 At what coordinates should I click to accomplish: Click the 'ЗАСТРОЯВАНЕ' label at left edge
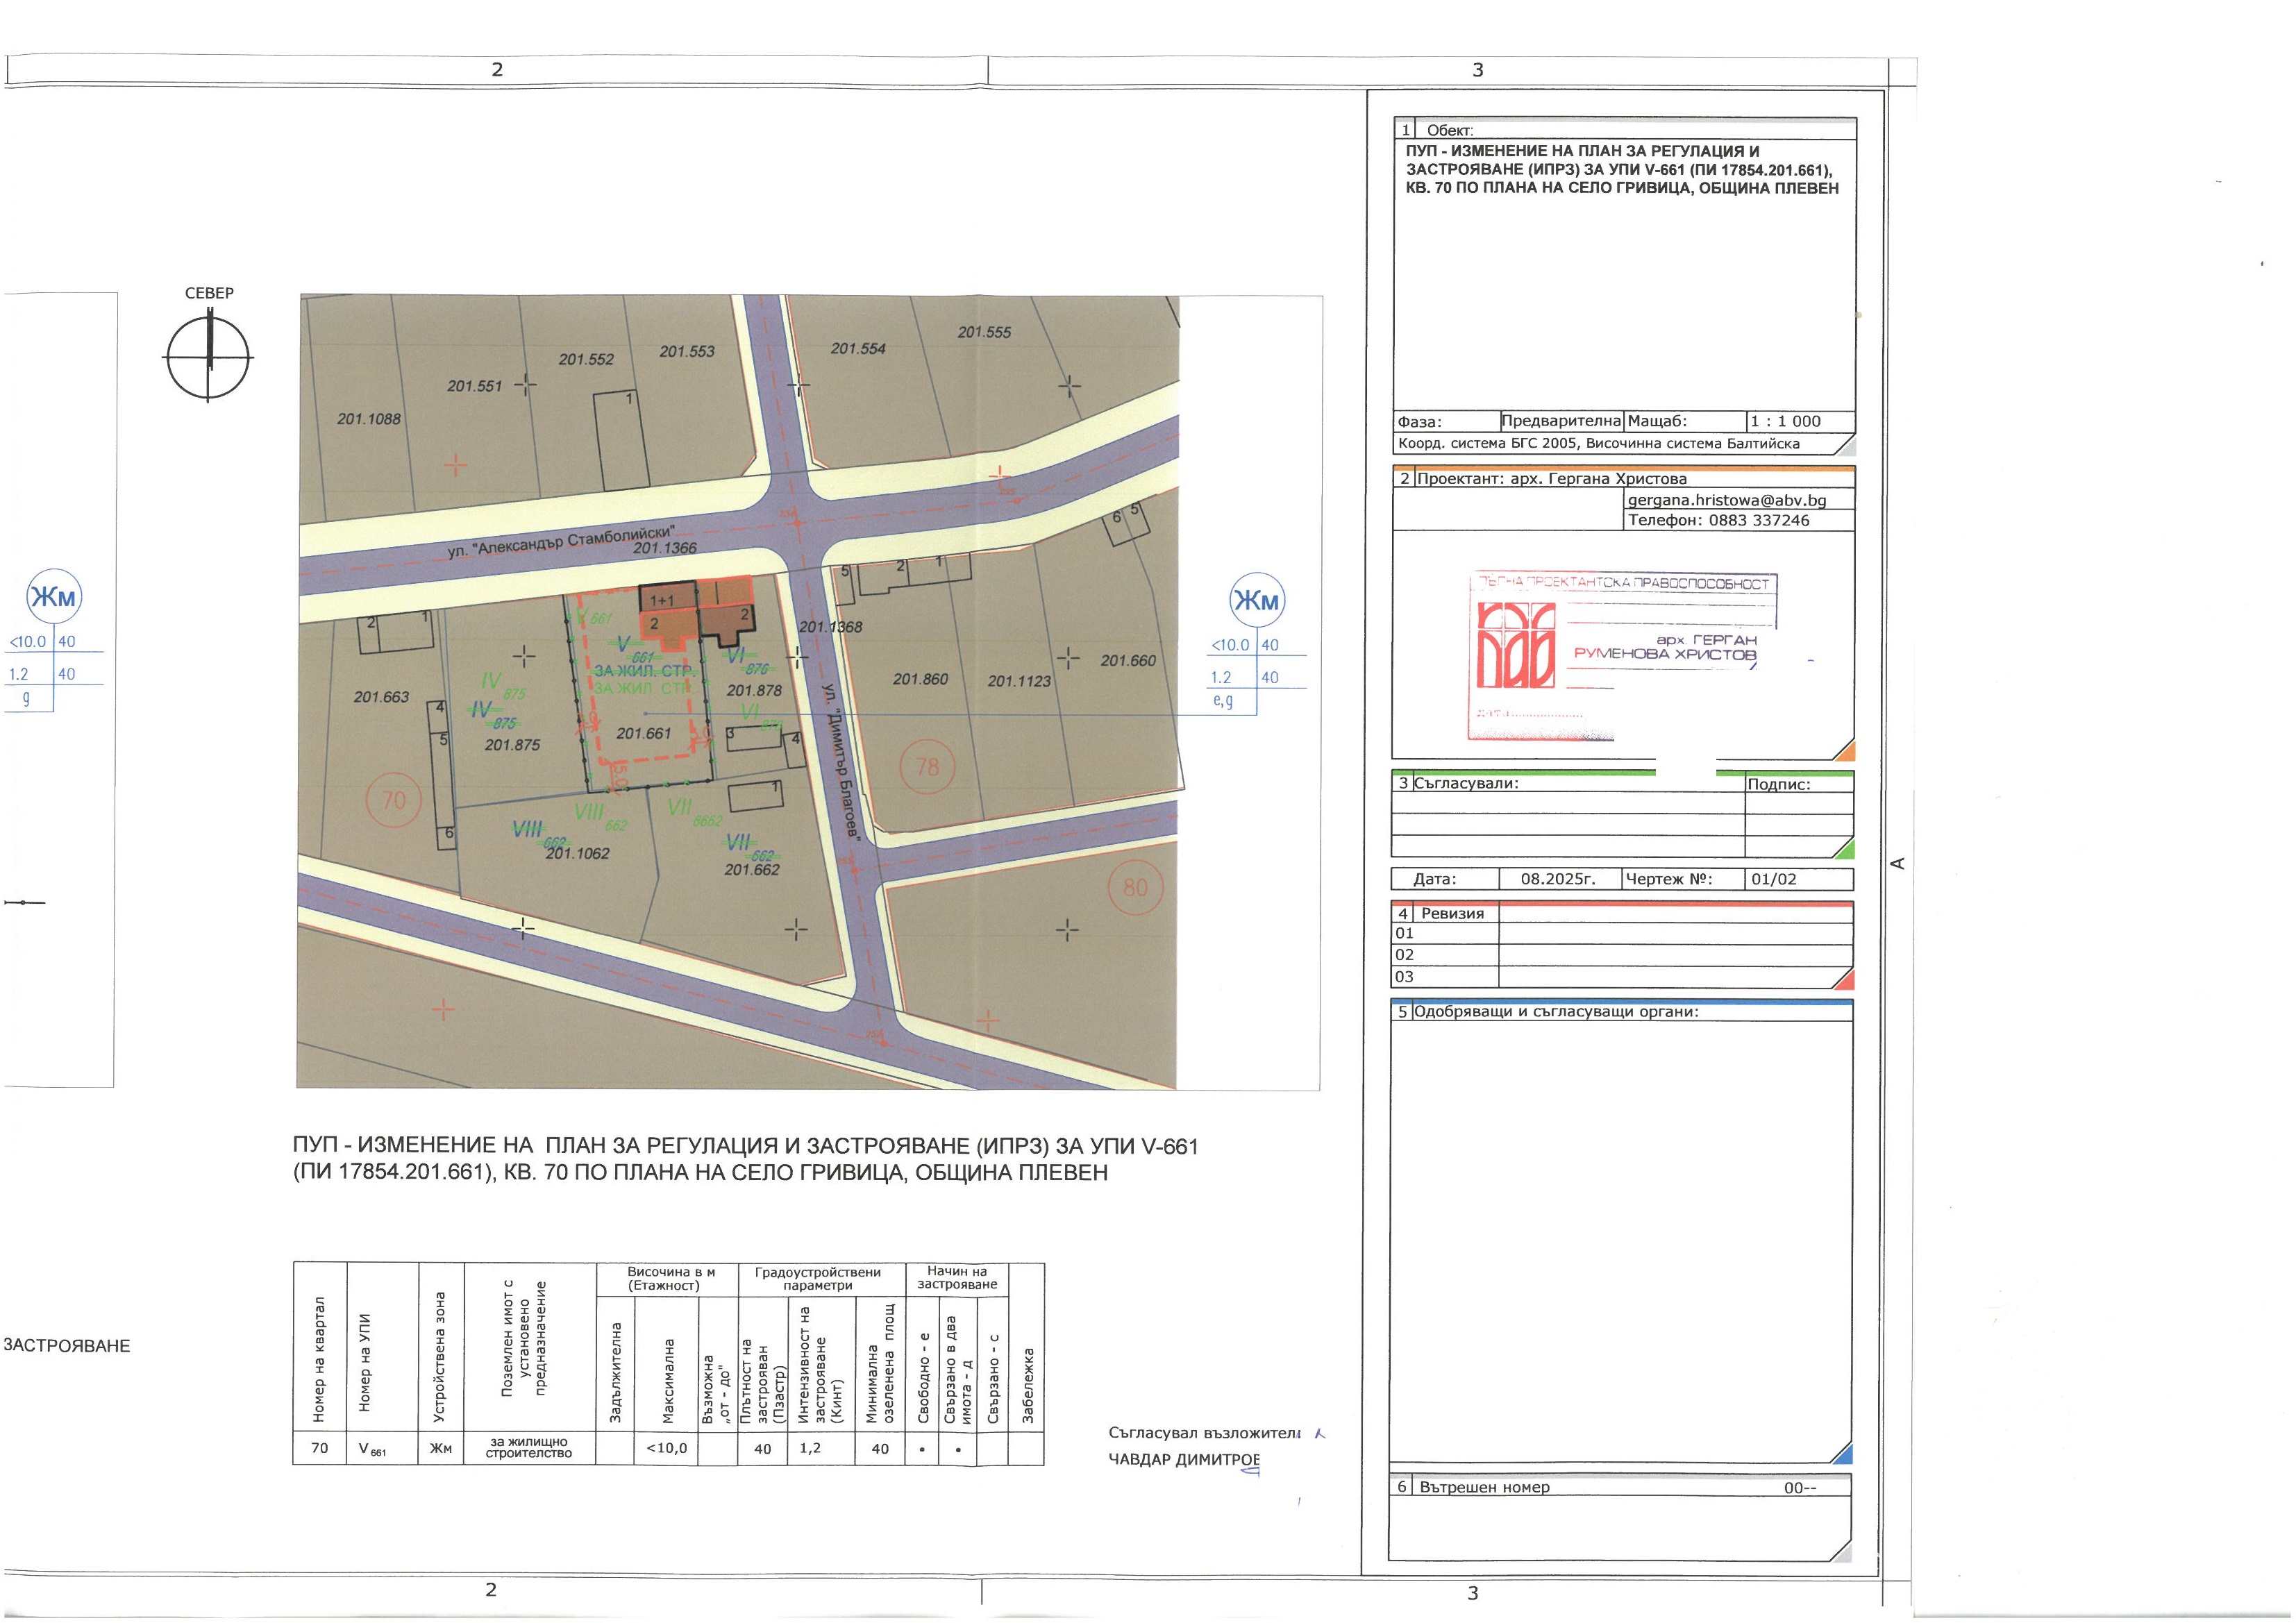pos(67,1346)
